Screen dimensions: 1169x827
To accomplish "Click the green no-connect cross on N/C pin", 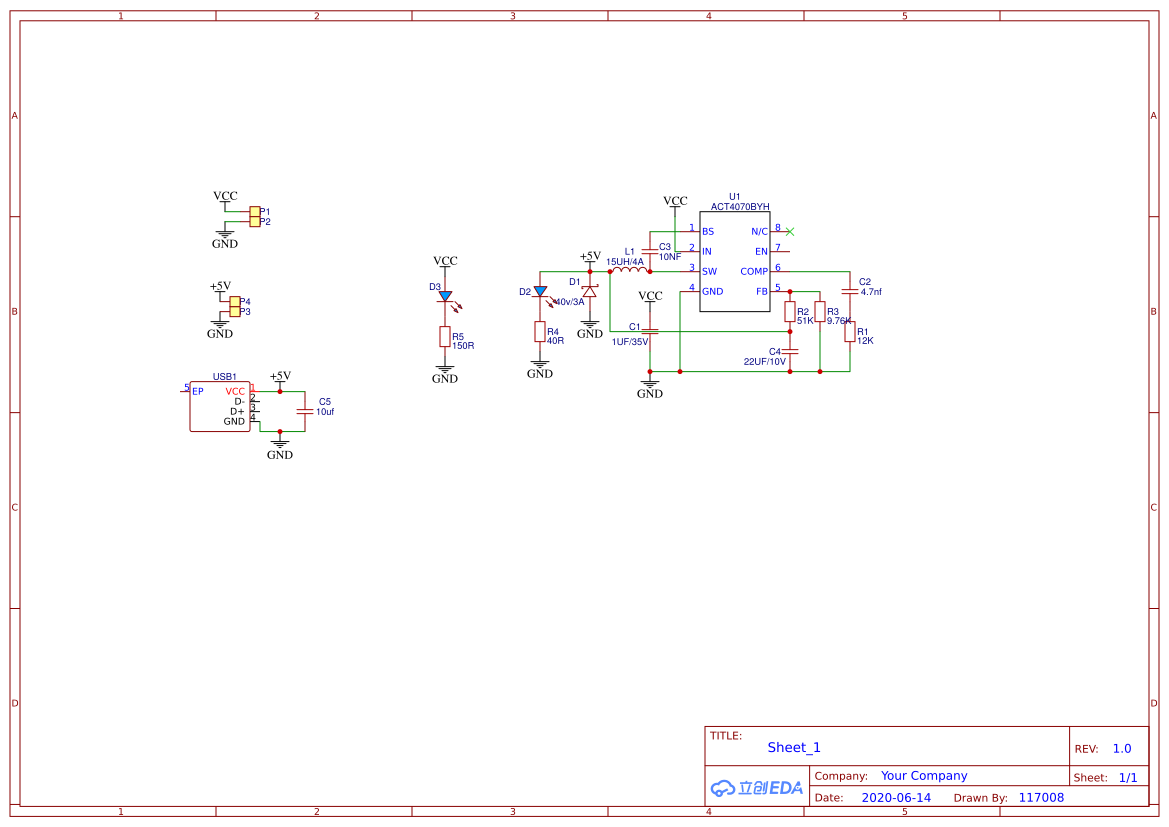I will tap(790, 231).
